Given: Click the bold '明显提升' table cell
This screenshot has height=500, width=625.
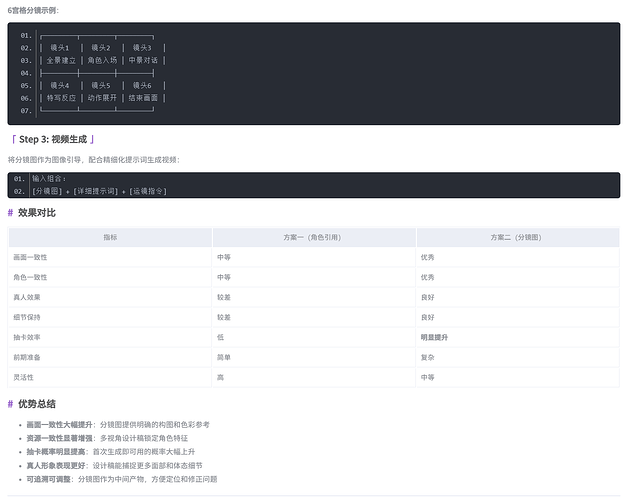Looking at the screenshot, I should [434, 337].
